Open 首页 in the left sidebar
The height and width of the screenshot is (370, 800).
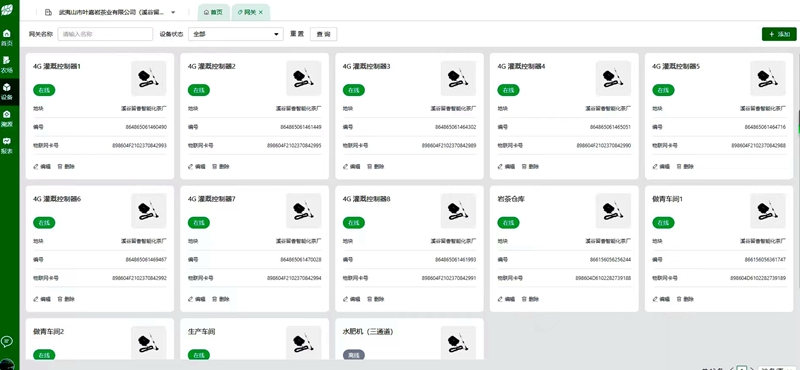[x=7, y=38]
